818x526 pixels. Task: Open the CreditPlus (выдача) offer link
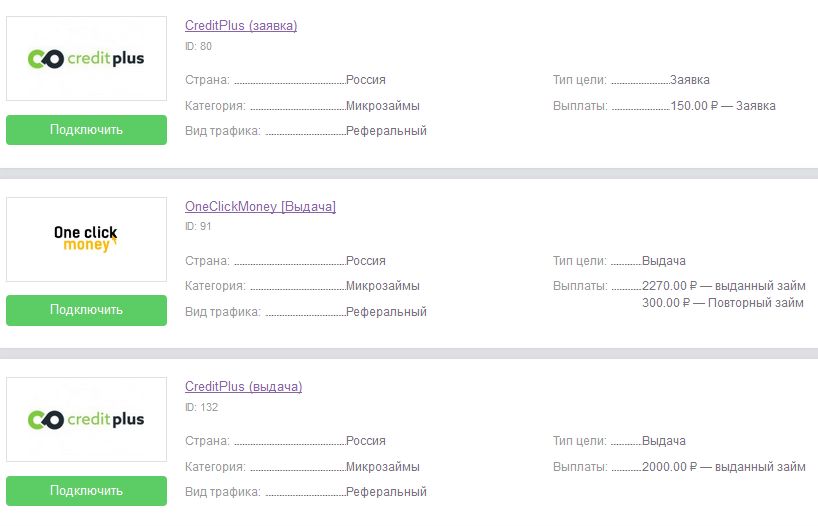click(x=244, y=387)
